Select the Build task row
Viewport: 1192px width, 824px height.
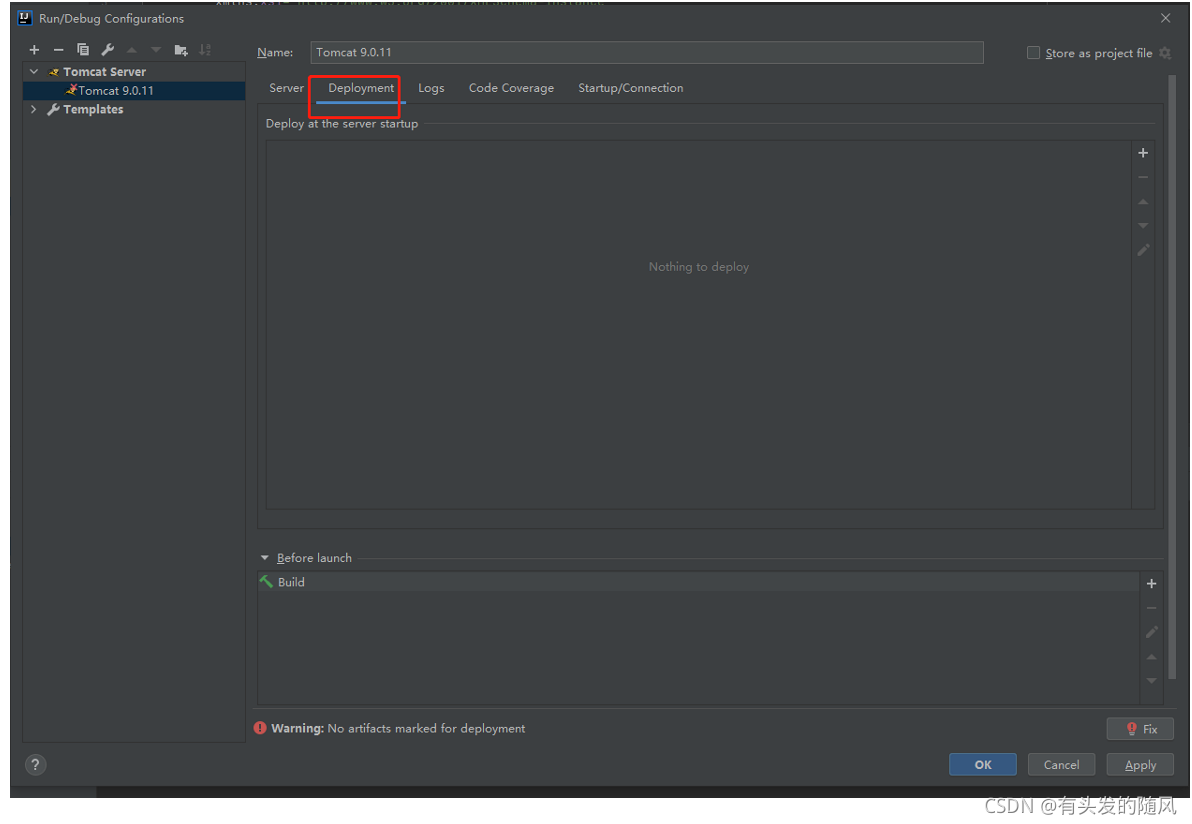(x=699, y=582)
